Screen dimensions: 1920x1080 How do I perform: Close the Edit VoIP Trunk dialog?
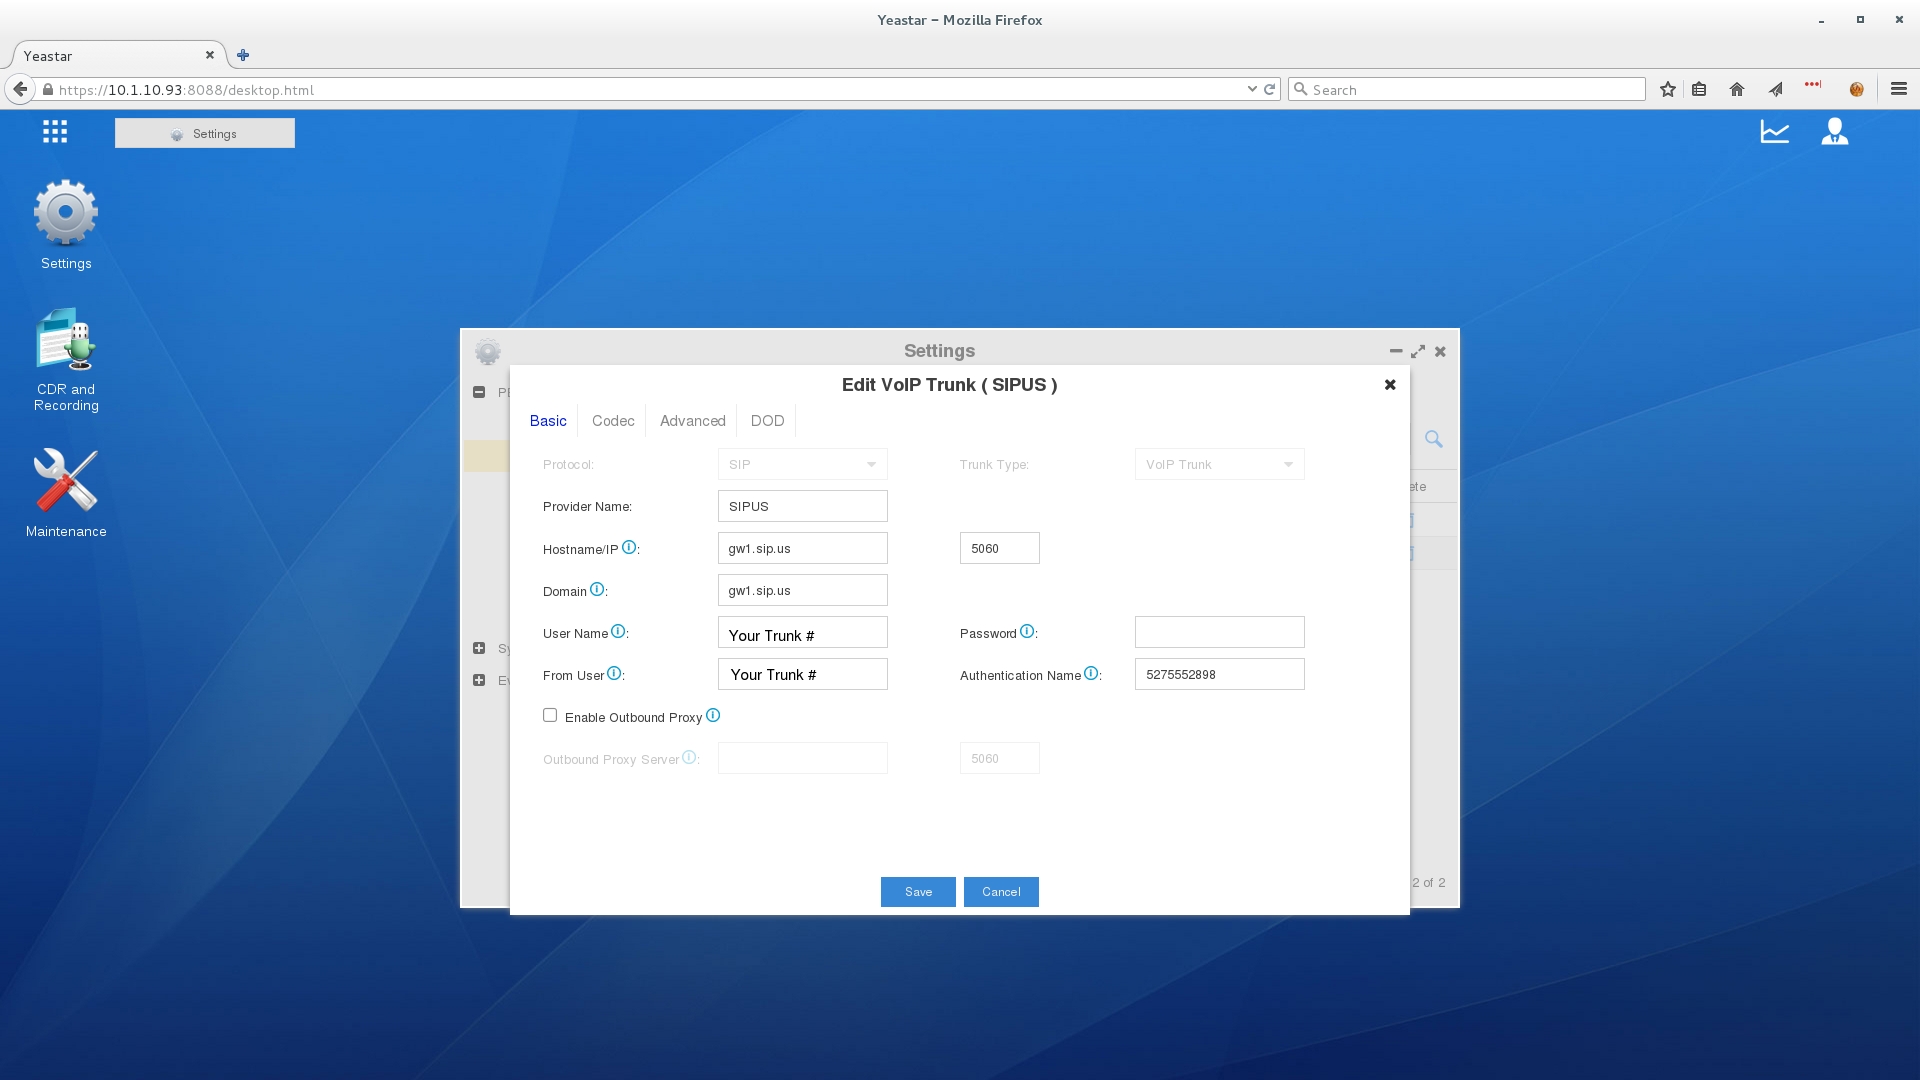(x=1390, y=384)
